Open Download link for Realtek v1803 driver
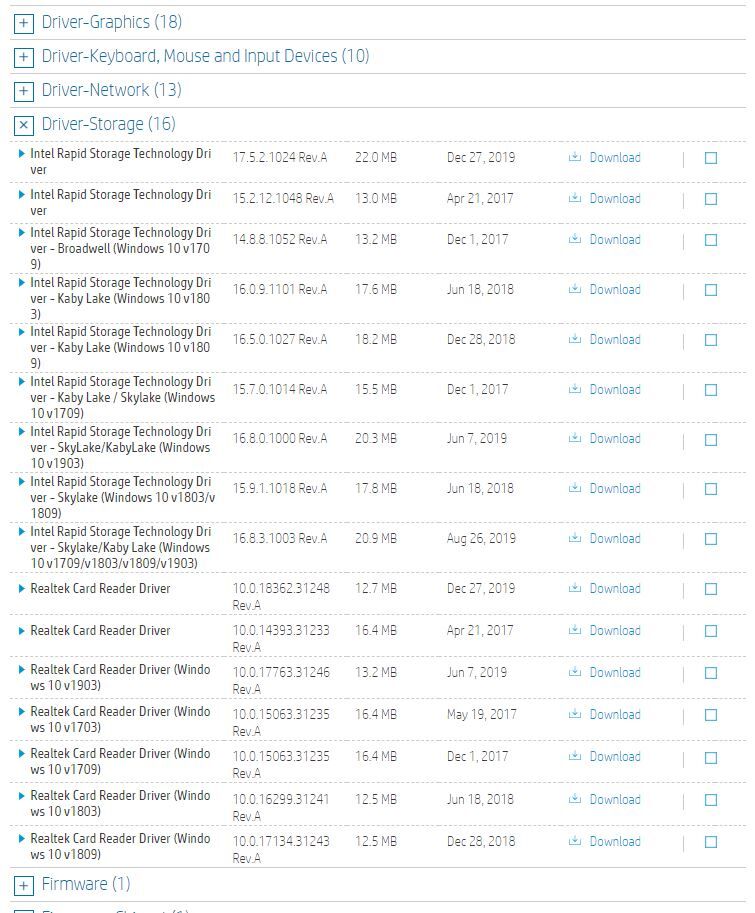Viewport: 755px width, 913px height. click(615, 799)
